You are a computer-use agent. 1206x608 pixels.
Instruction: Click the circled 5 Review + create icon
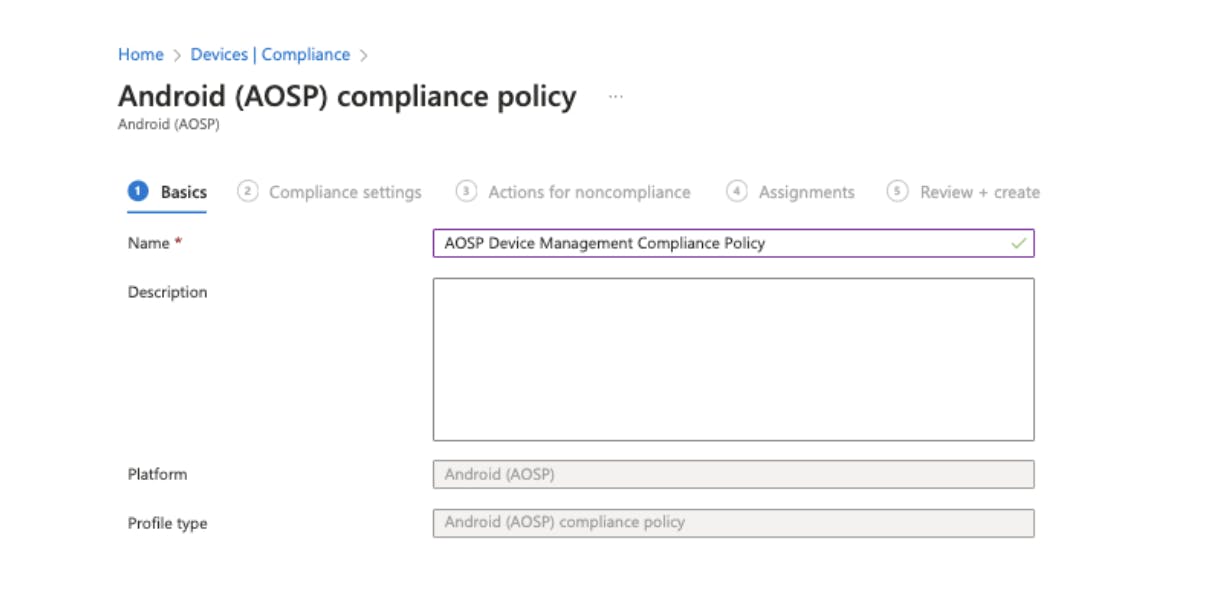pos(899,191)
